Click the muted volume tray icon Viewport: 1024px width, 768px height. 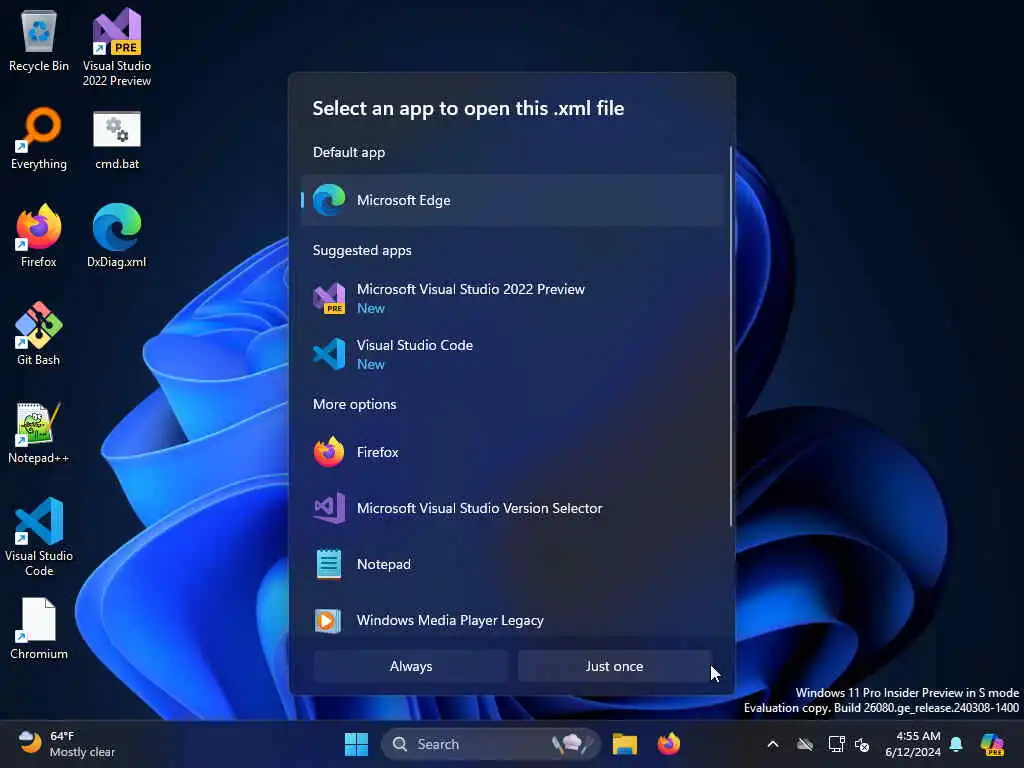click(862, 744)
